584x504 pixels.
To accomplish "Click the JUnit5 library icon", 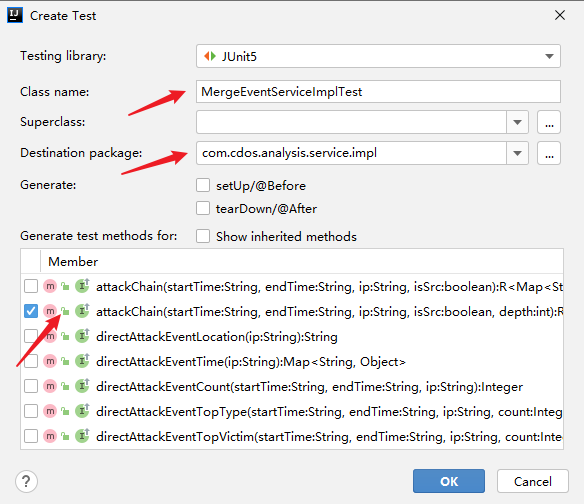I will coord(210,56).
